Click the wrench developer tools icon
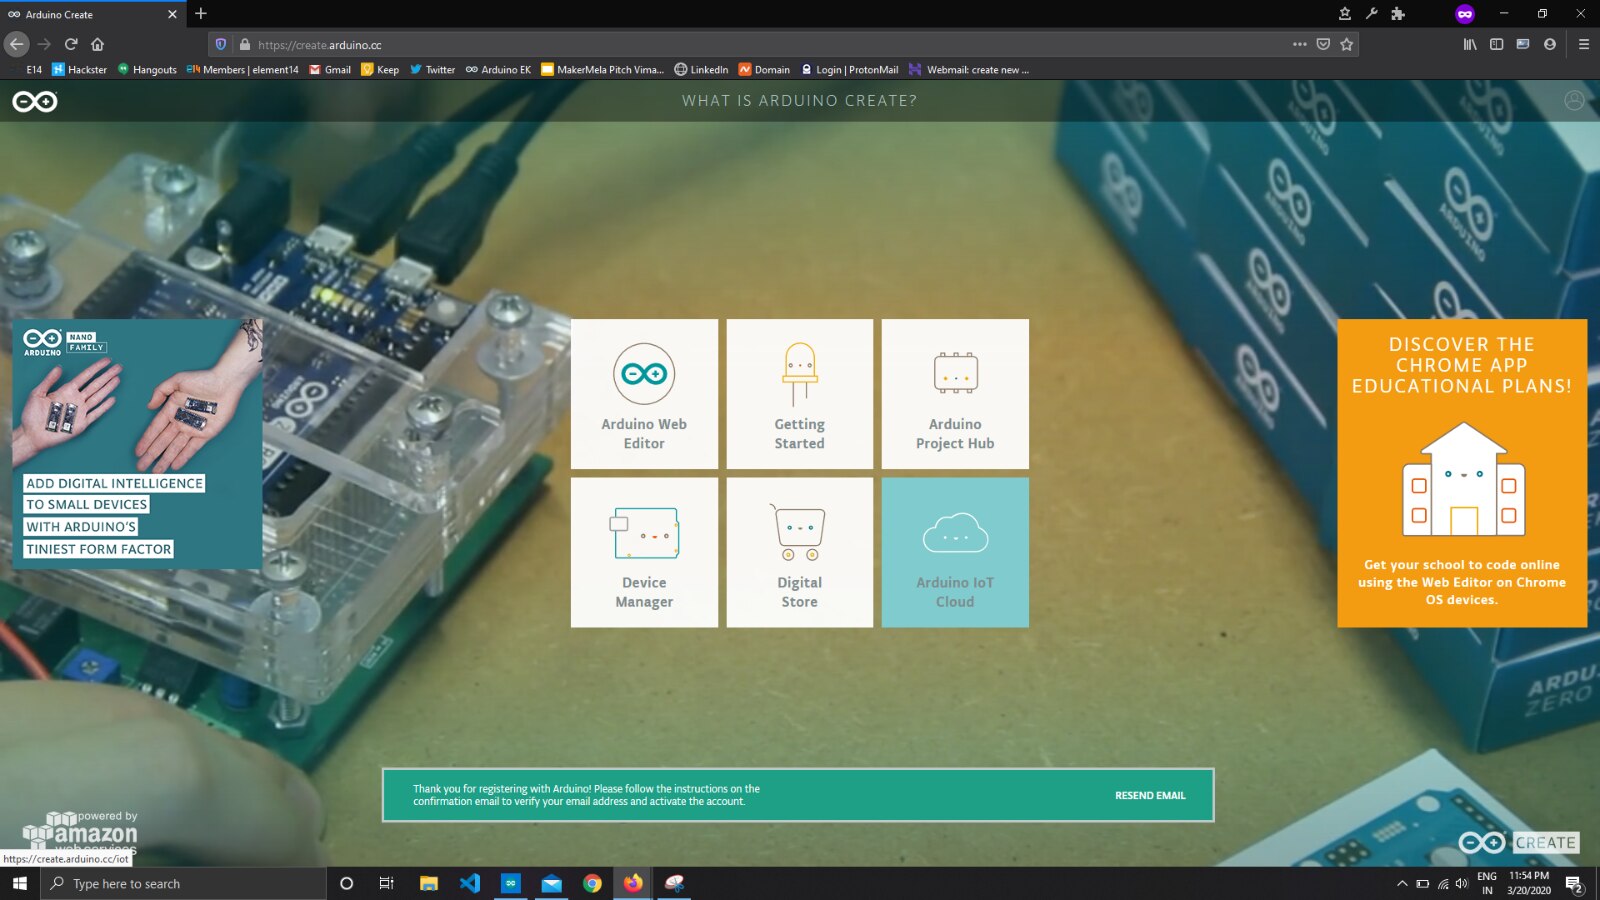 coord(1371,14)
